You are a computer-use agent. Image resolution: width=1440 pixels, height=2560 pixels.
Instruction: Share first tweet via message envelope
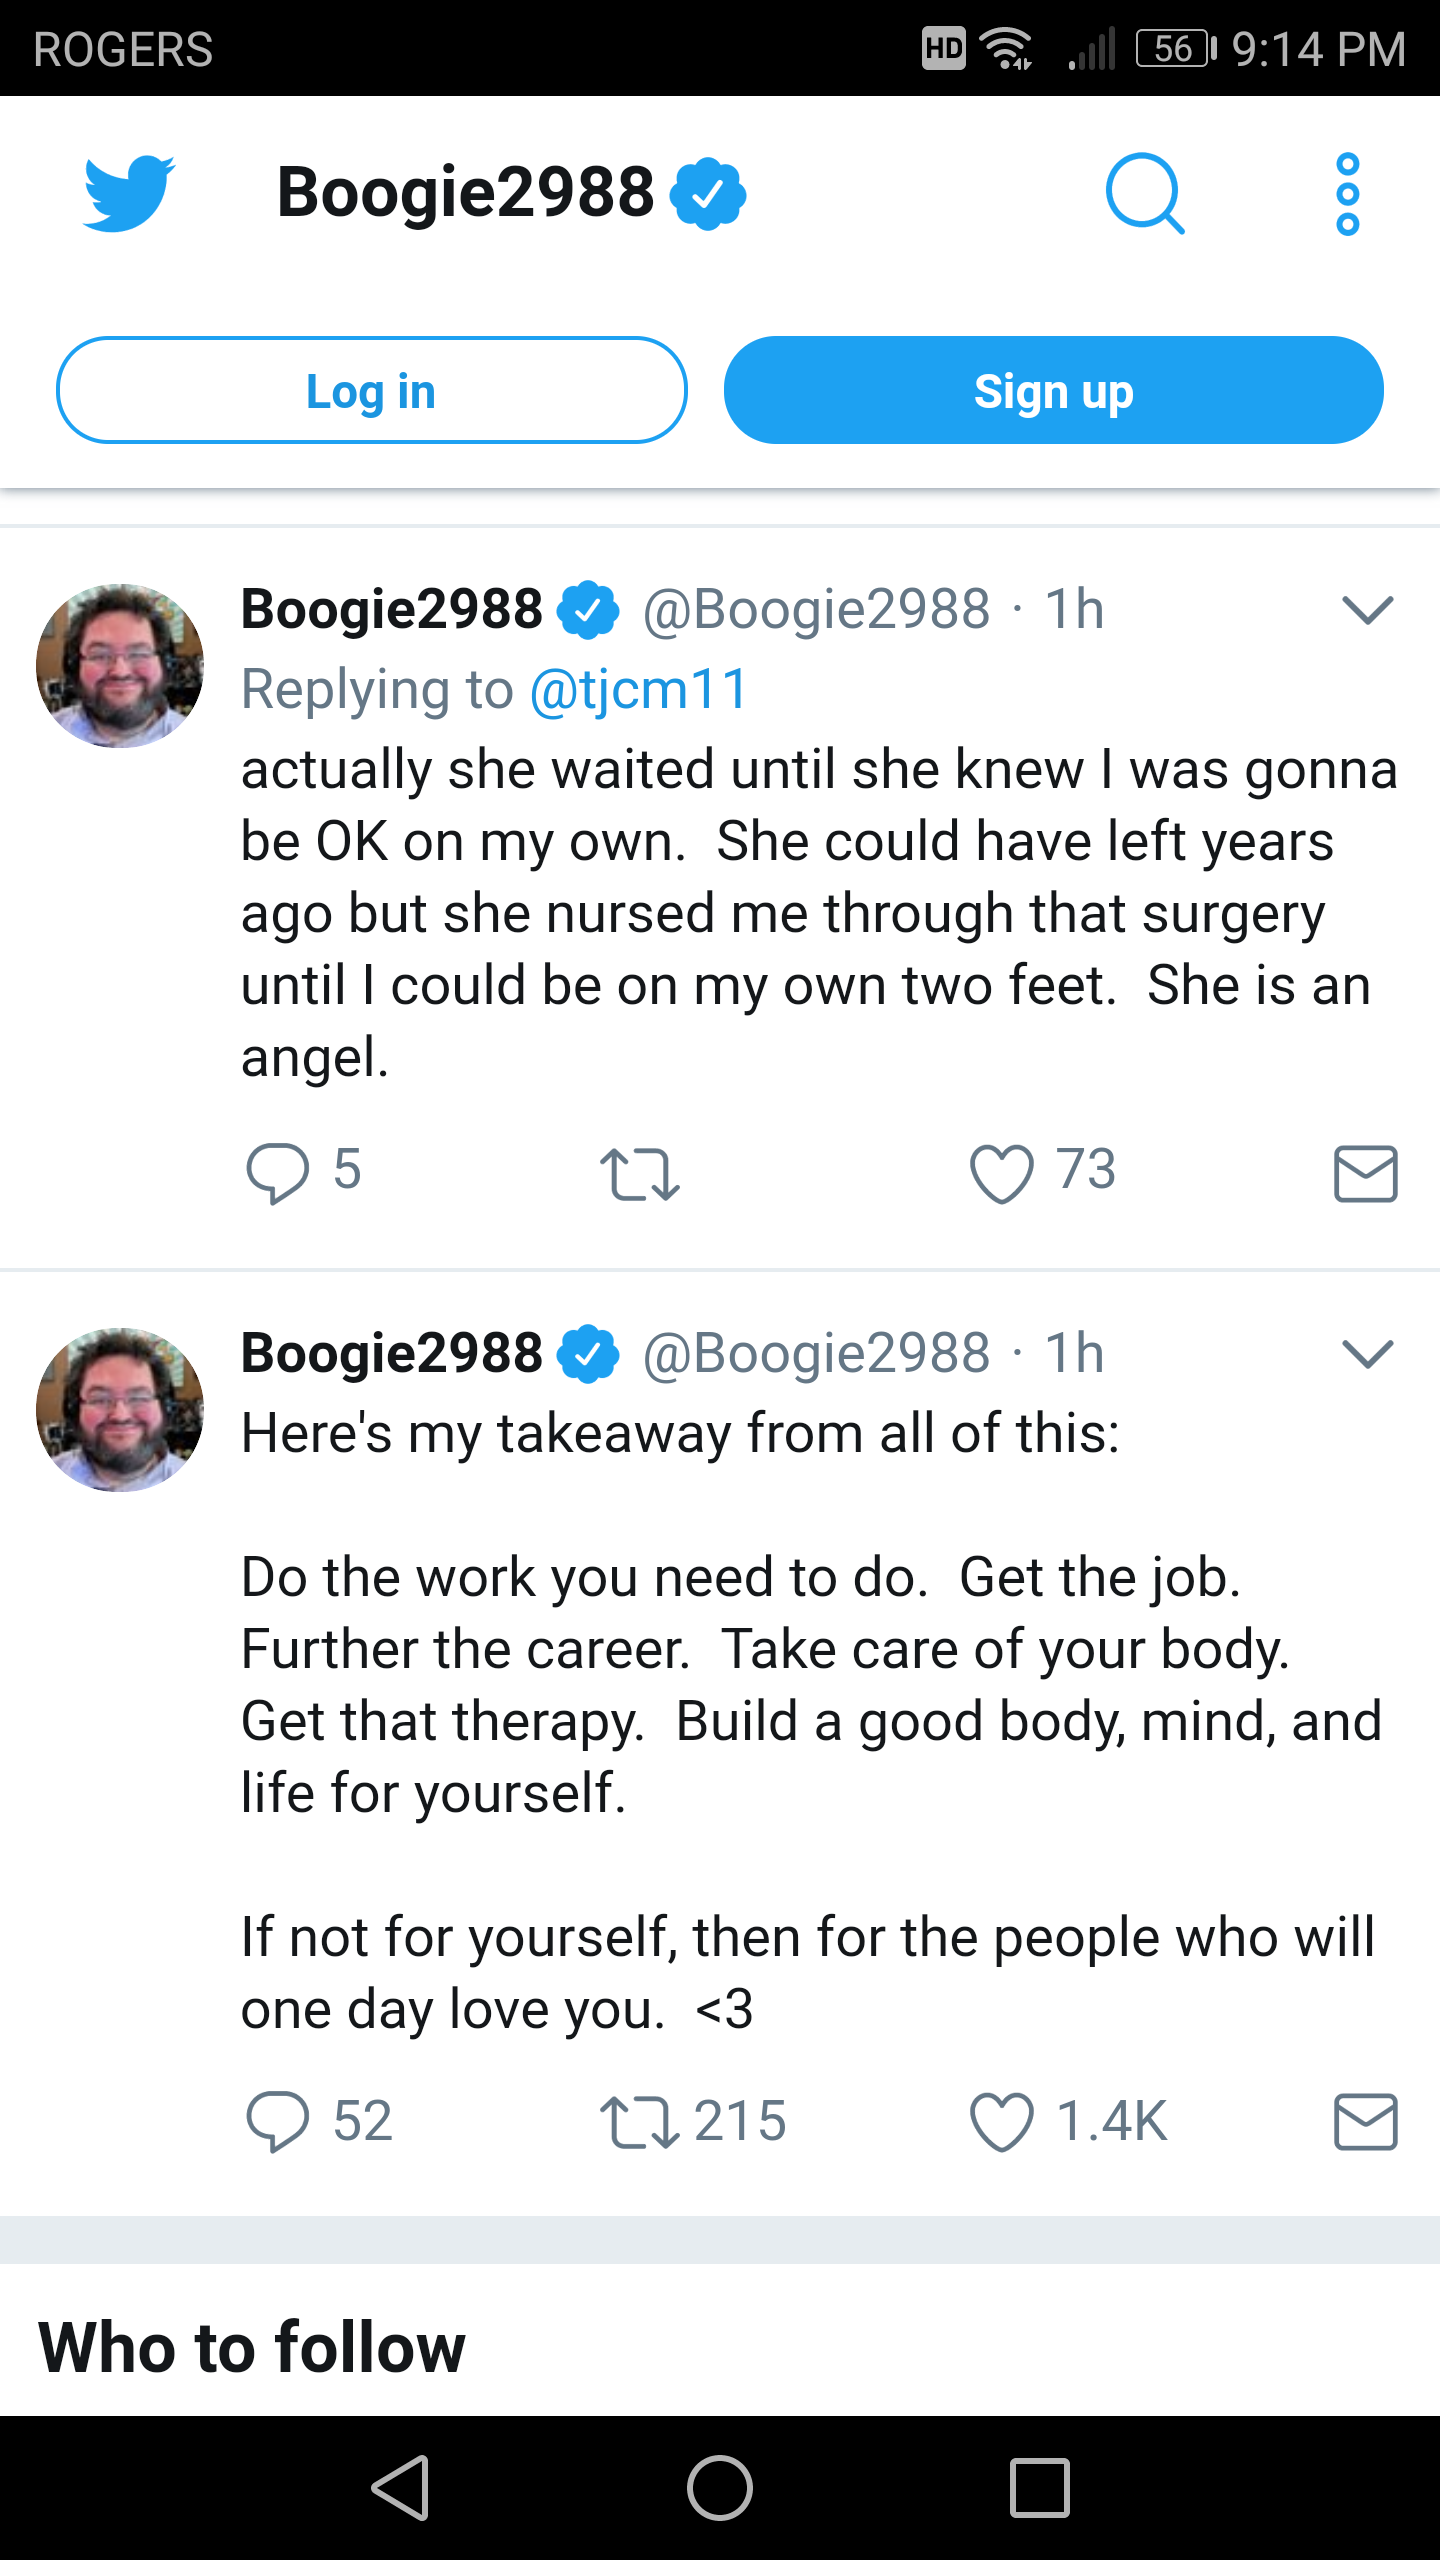1365,1173
